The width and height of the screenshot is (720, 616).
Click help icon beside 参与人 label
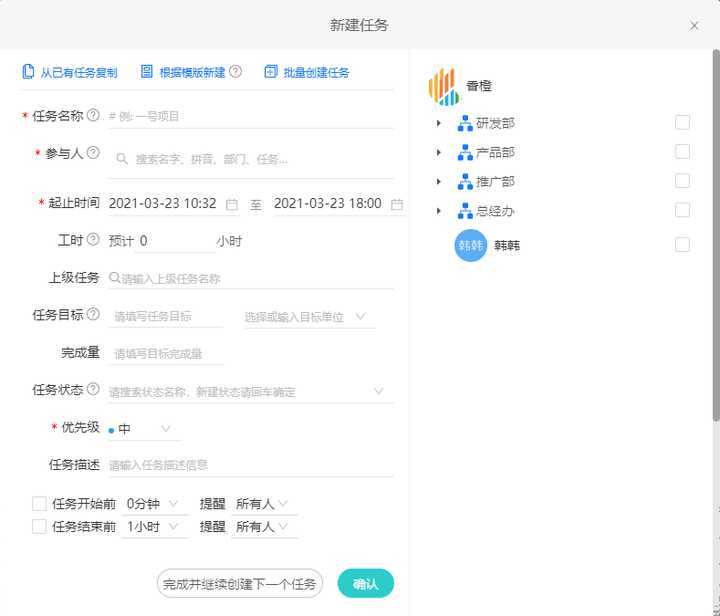coord(93,153)
